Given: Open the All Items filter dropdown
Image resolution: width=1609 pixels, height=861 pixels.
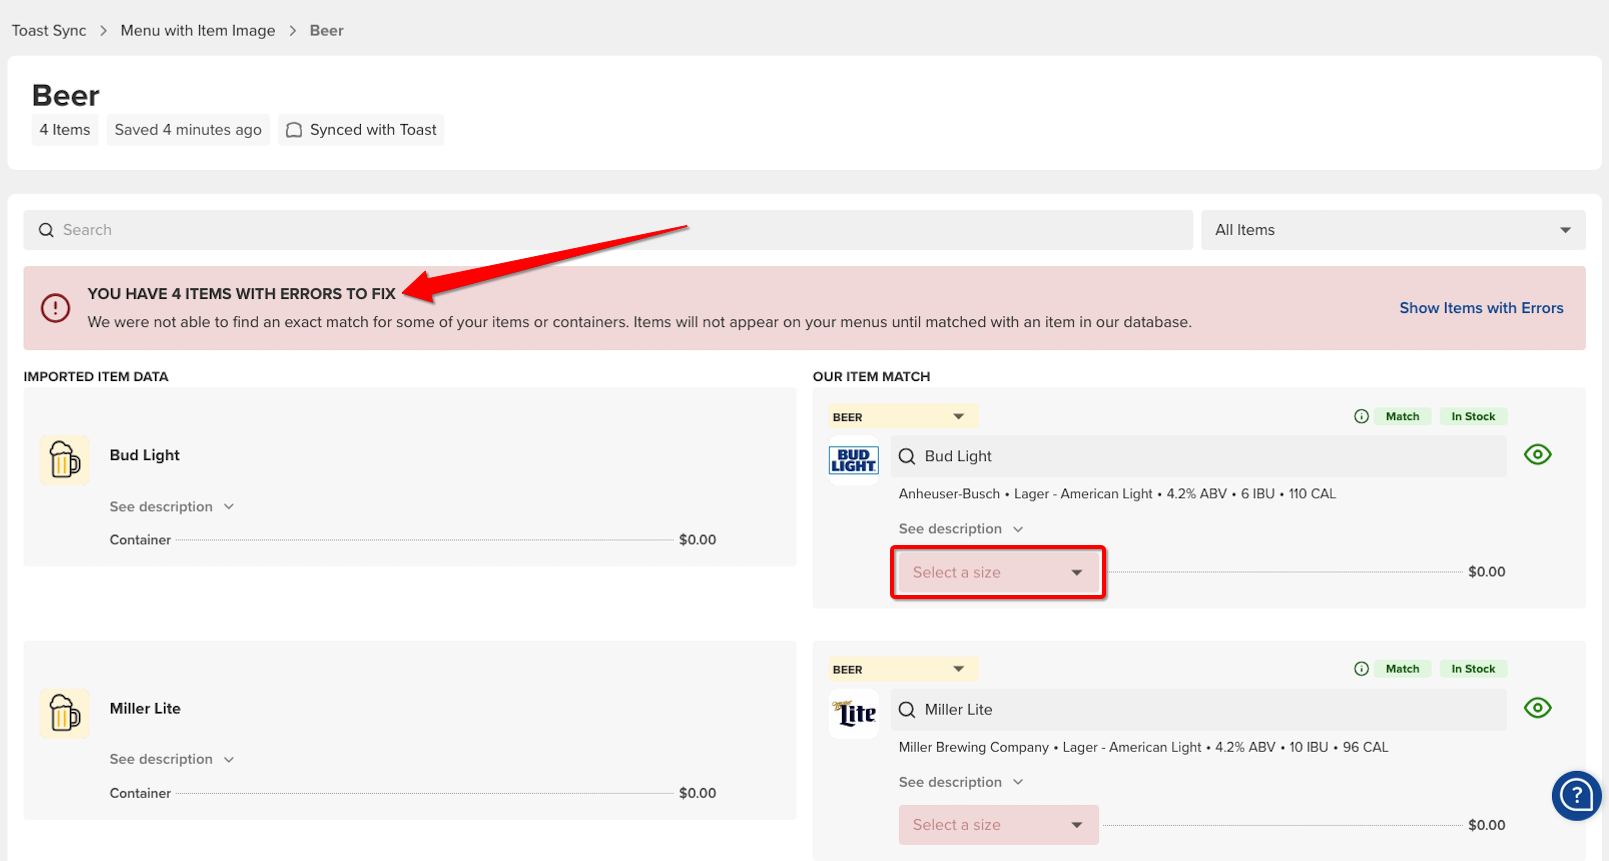Looking at the screenshot, I should tap(1392, 230).
